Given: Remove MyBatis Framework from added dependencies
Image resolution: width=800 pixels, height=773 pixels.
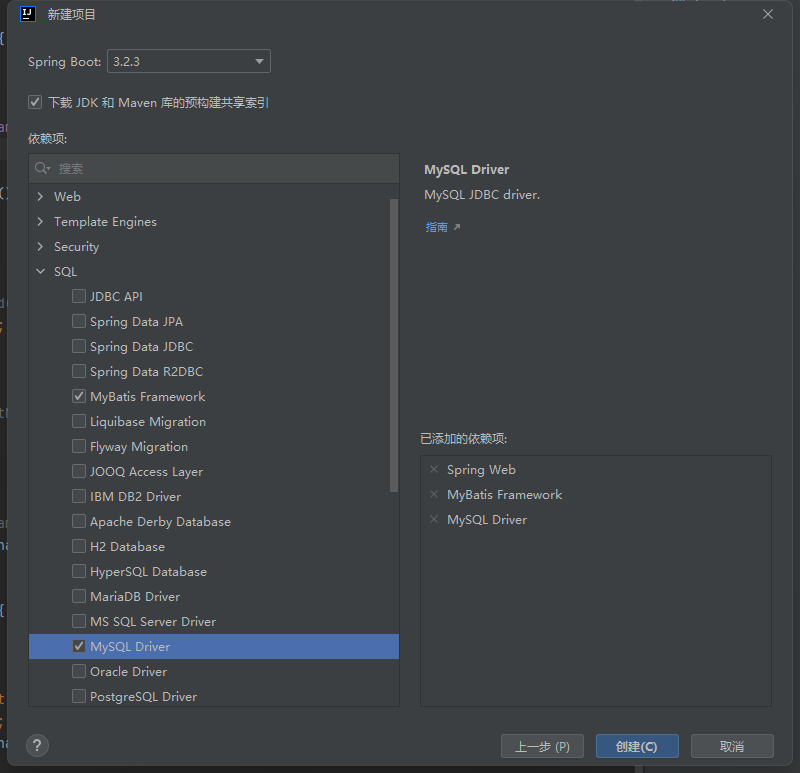Looking at the screenshot, I should 434,494.
